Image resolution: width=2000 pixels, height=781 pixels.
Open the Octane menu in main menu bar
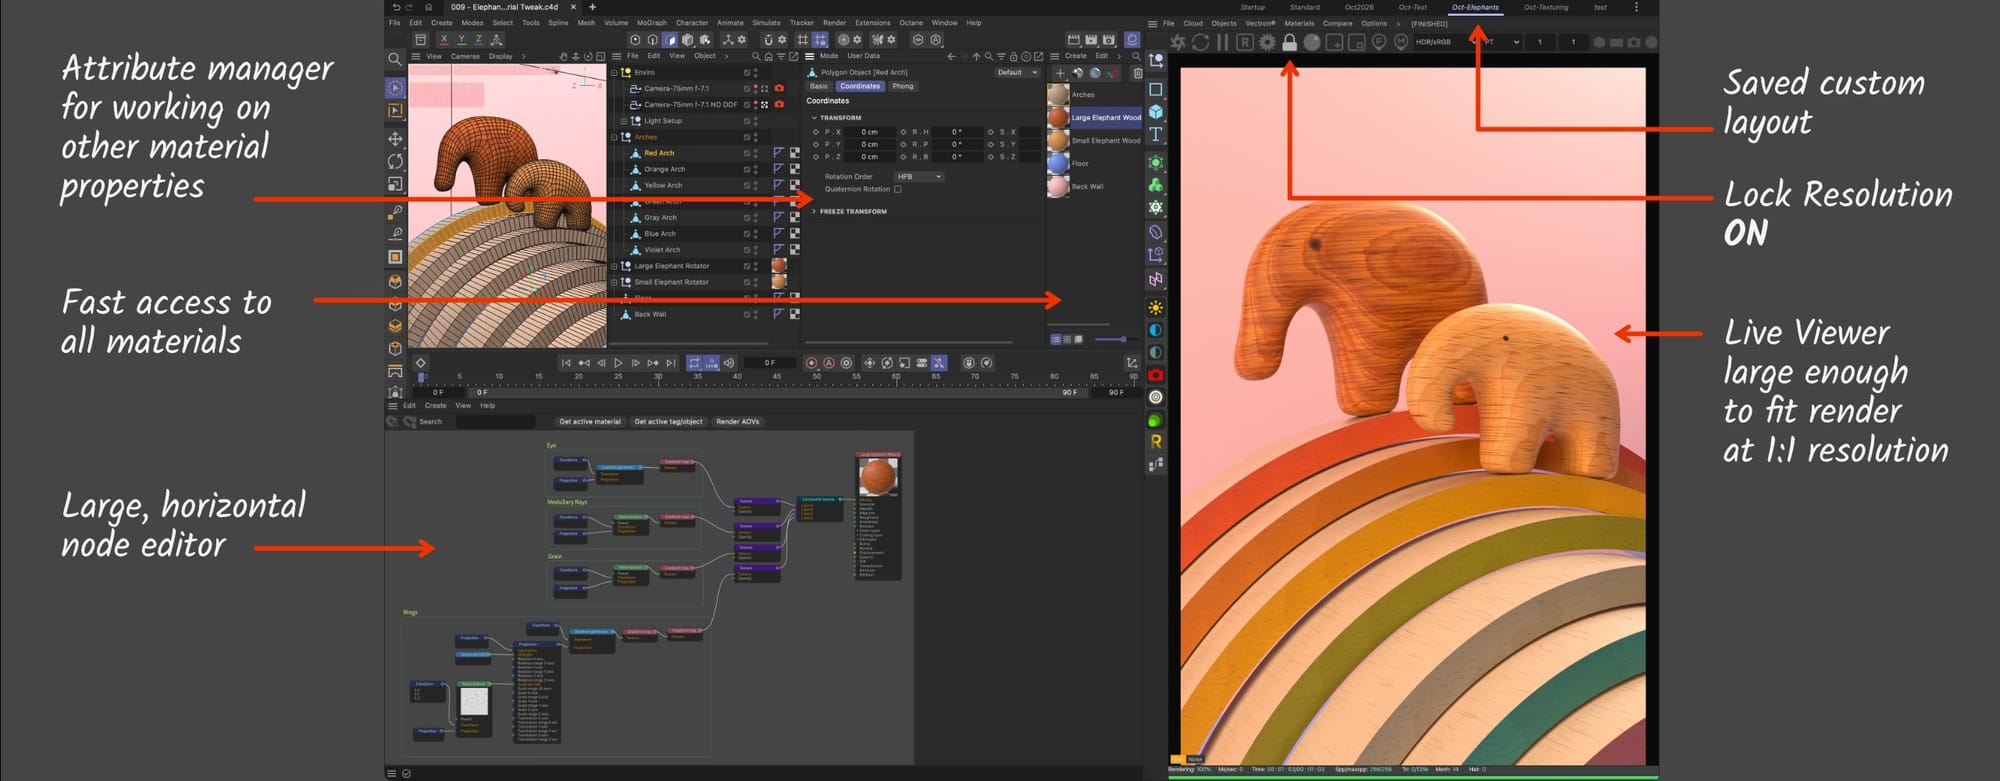(x=911, y=23)
